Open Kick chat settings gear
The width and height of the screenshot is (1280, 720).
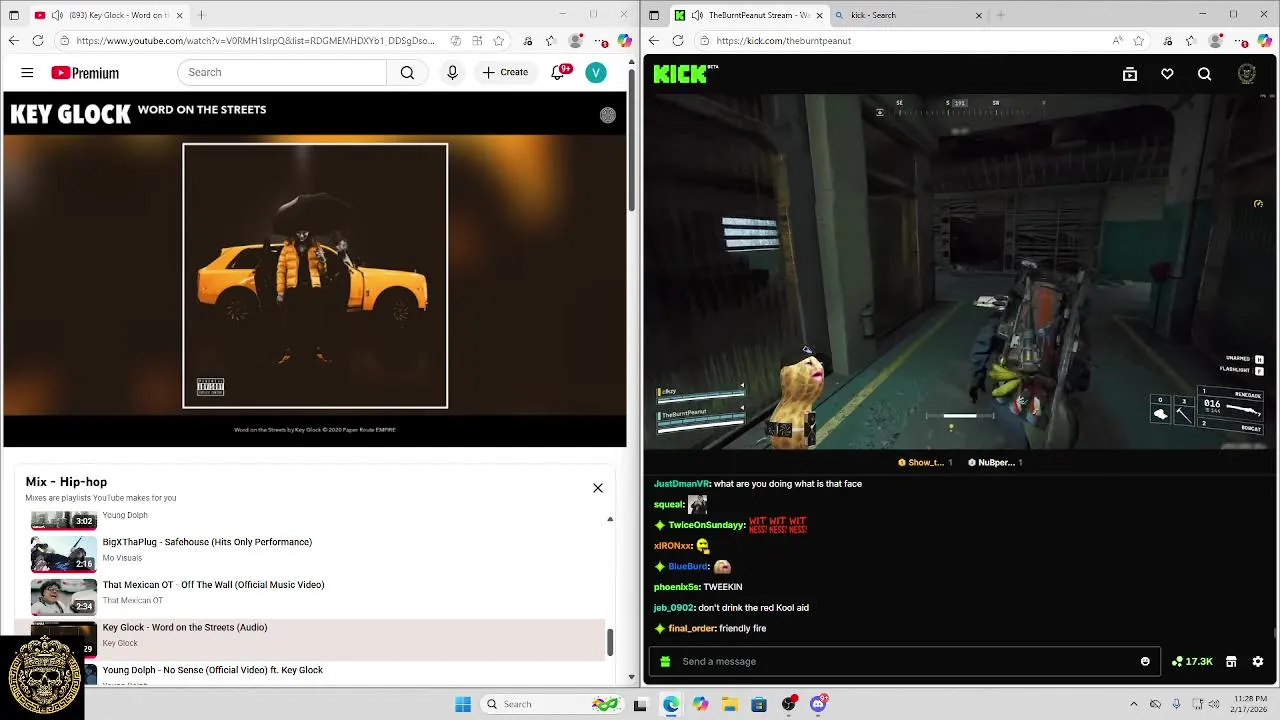[x=1258, y=661]
